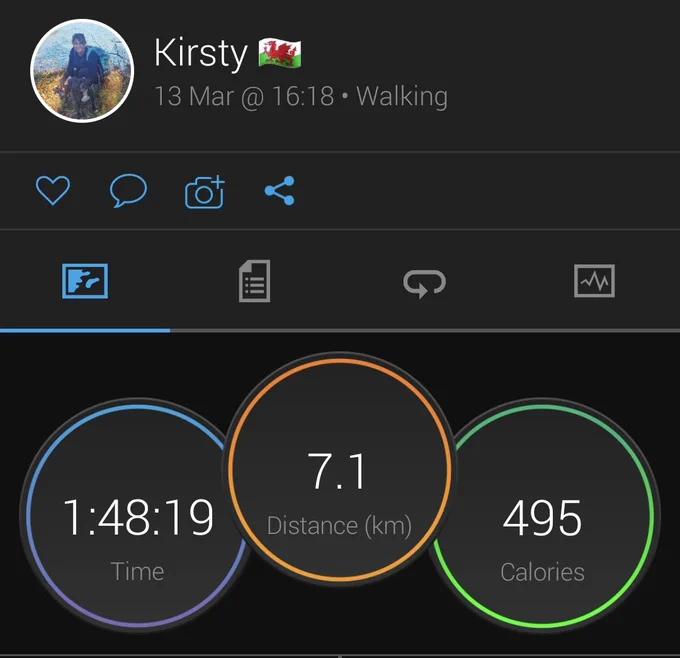
Task: Tap the Welsh flag emoji beside Kirsty
Action: point(280,52)
